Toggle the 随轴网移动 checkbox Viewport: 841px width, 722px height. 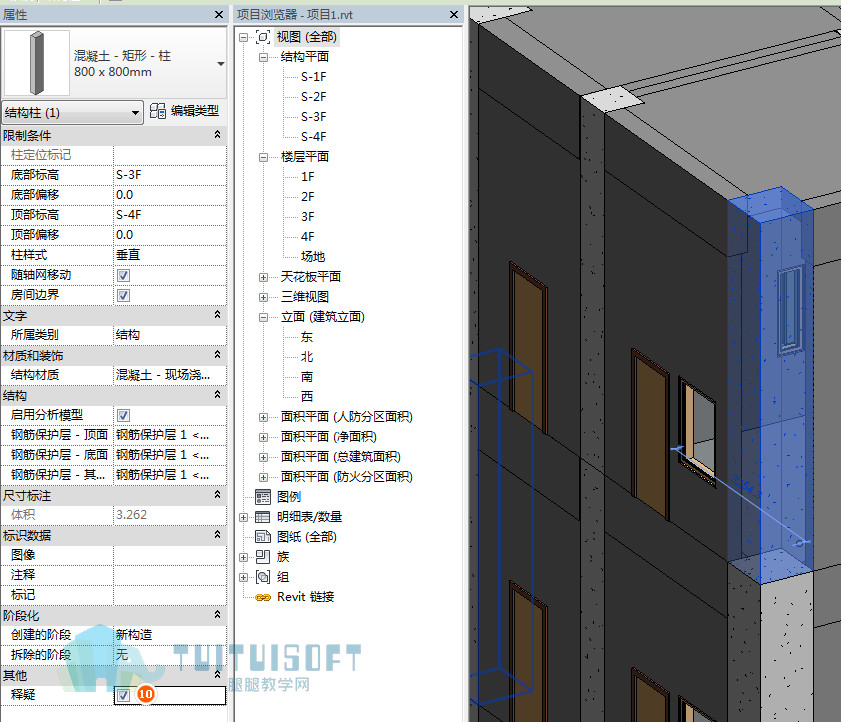pos(123,275)
